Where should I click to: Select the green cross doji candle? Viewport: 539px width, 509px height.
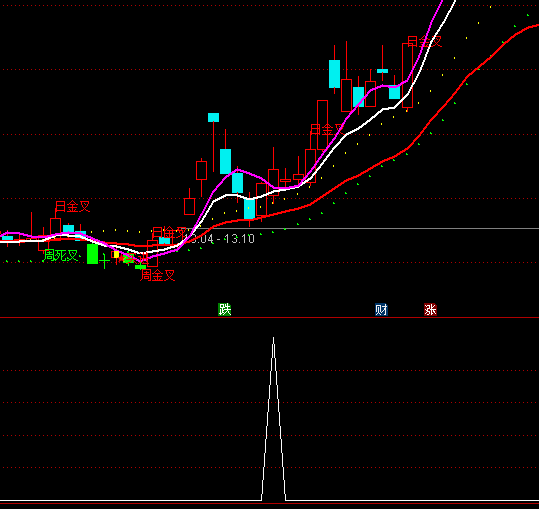click(x=104, y=262)
